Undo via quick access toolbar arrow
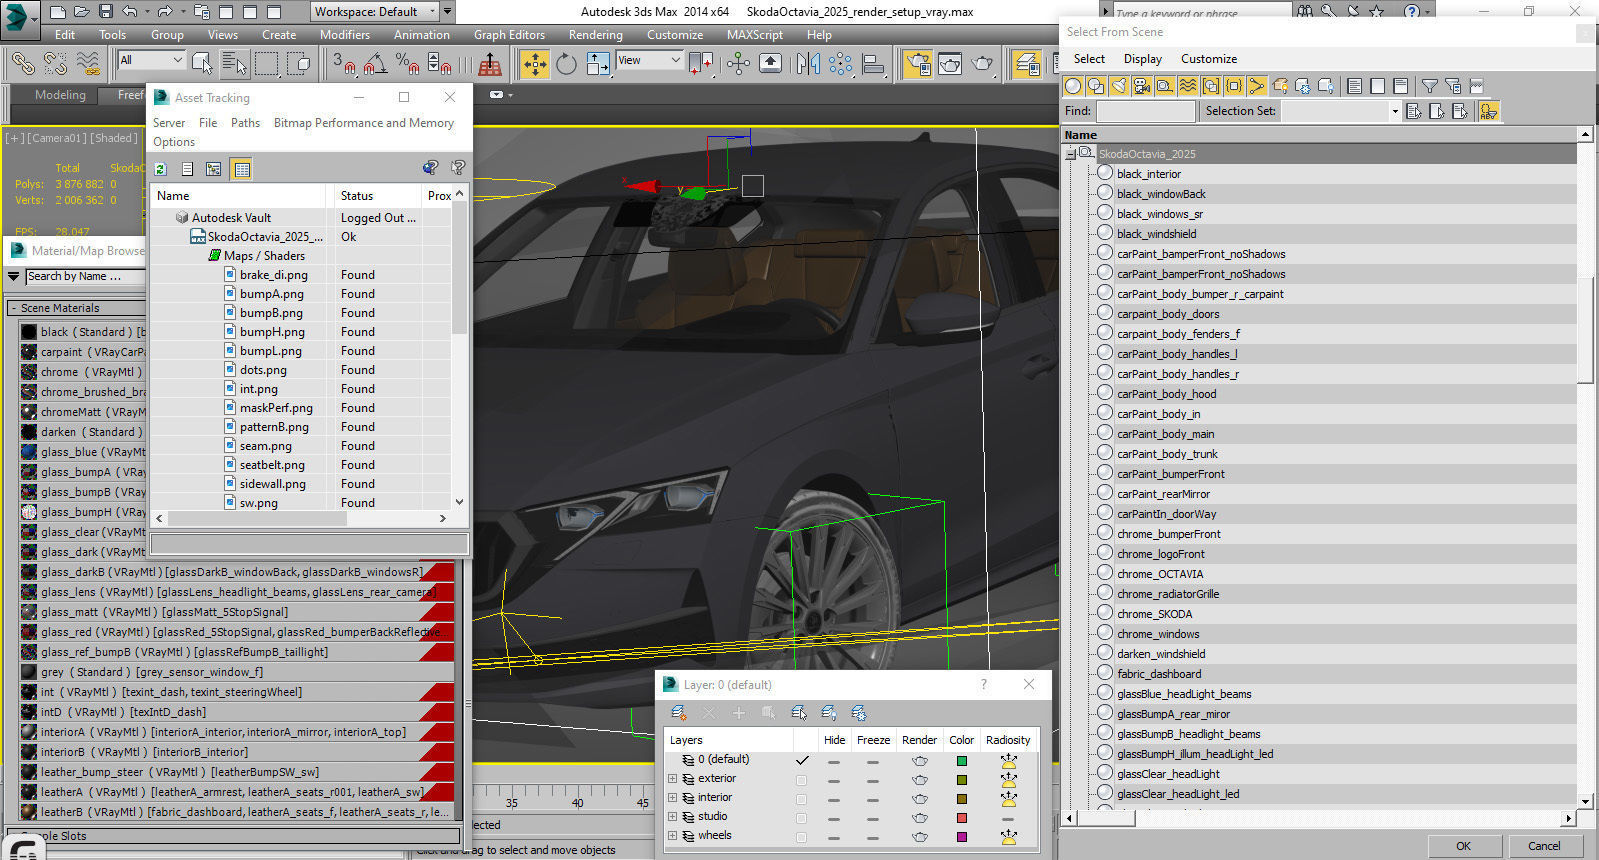This screenshot has width=1599, height=860. [x=130, y=12]
